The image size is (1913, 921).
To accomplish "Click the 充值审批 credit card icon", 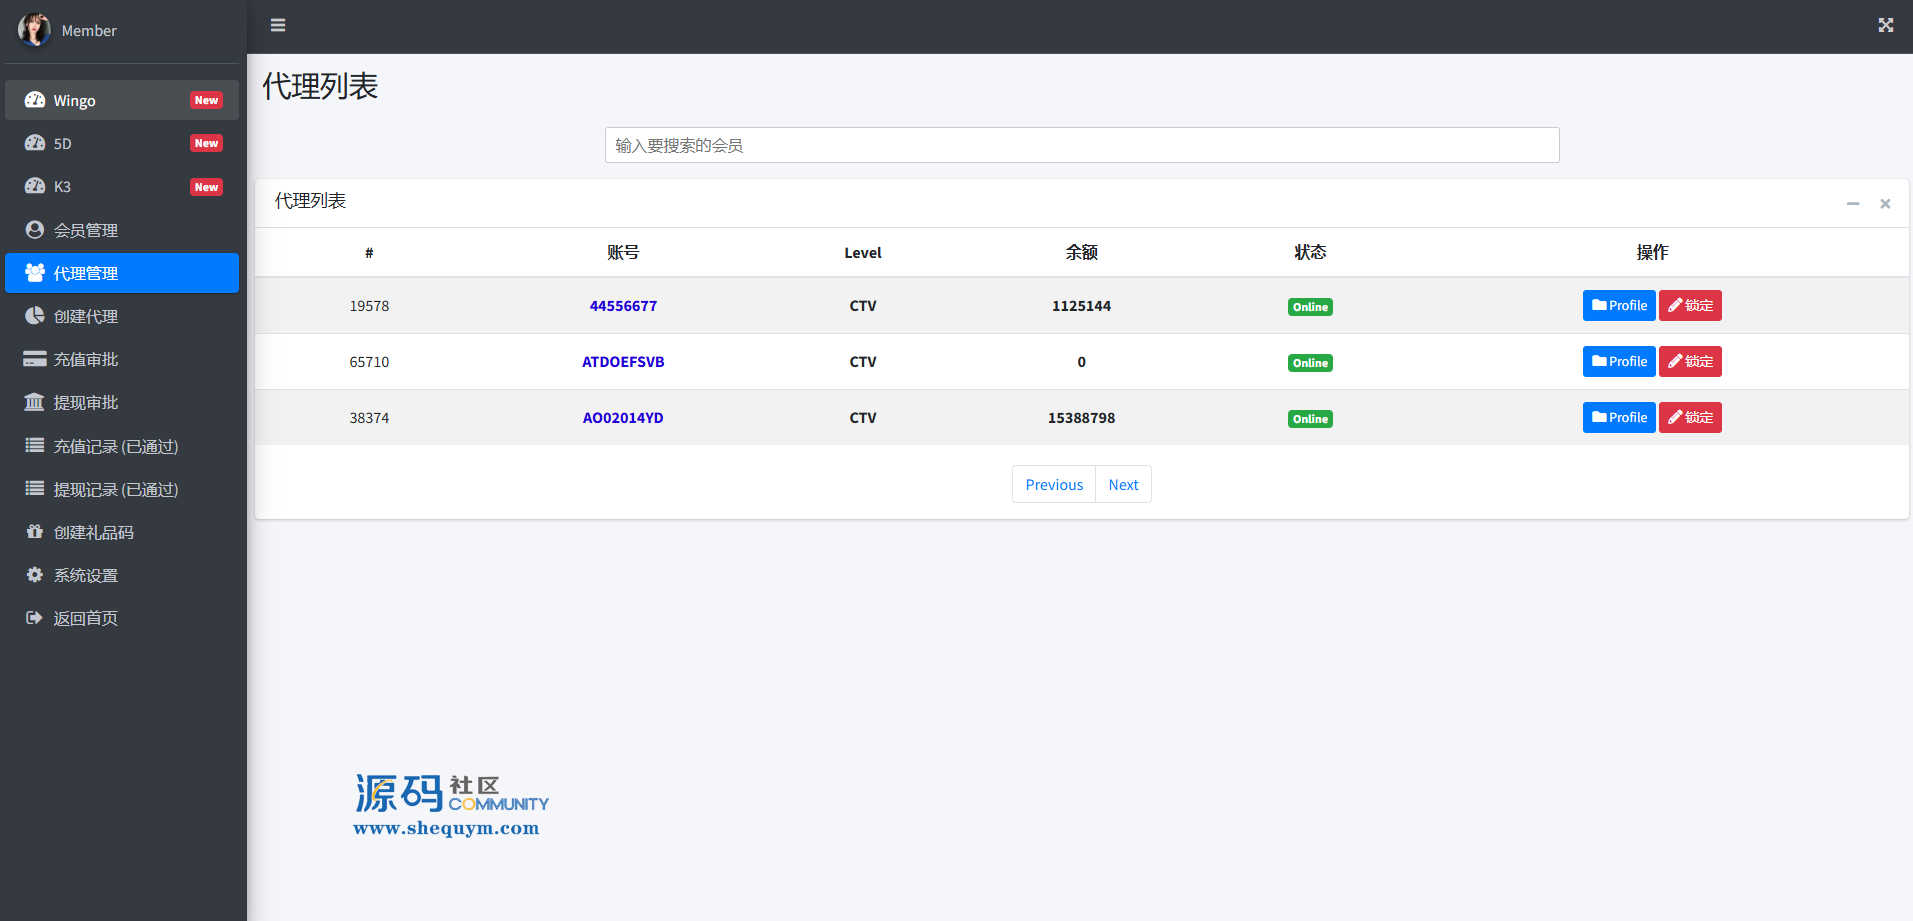I will [x=35, y=359].
